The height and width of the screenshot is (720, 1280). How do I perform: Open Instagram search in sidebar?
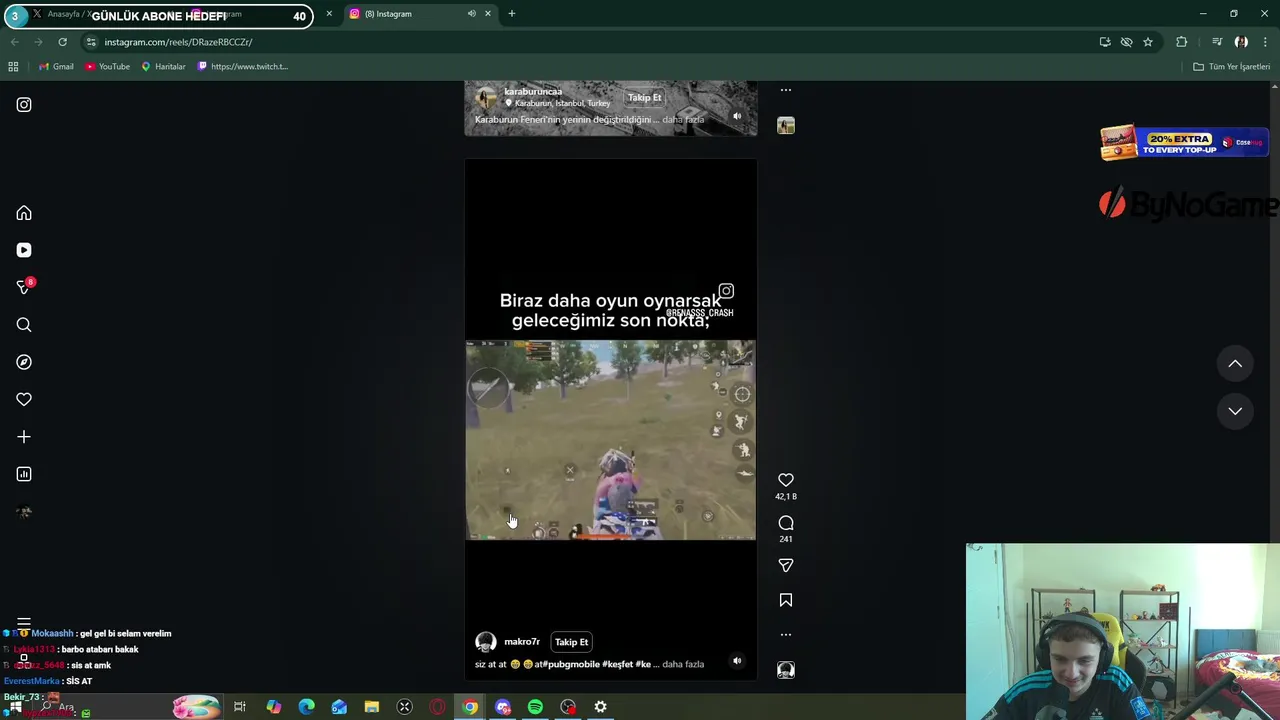tap(24, 325)
